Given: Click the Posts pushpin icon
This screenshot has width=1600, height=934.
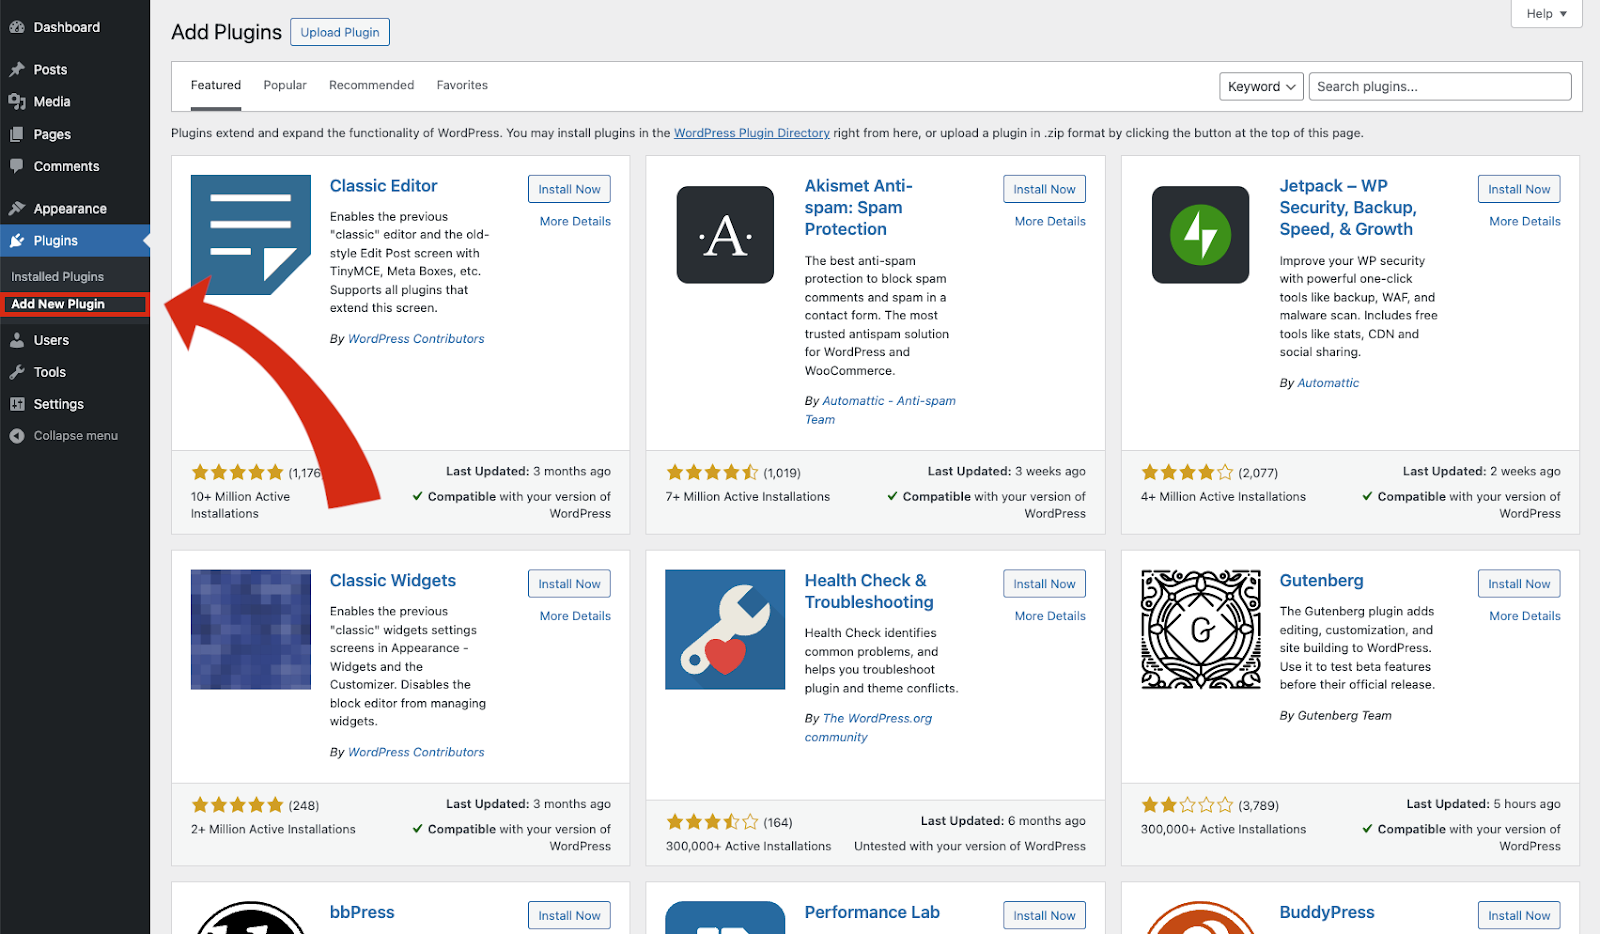Looking at the screenshot, I should coord(17,69).
